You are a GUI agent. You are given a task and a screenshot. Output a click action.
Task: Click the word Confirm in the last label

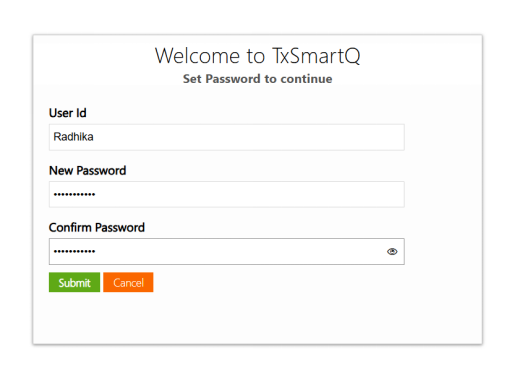coord(70,227)
